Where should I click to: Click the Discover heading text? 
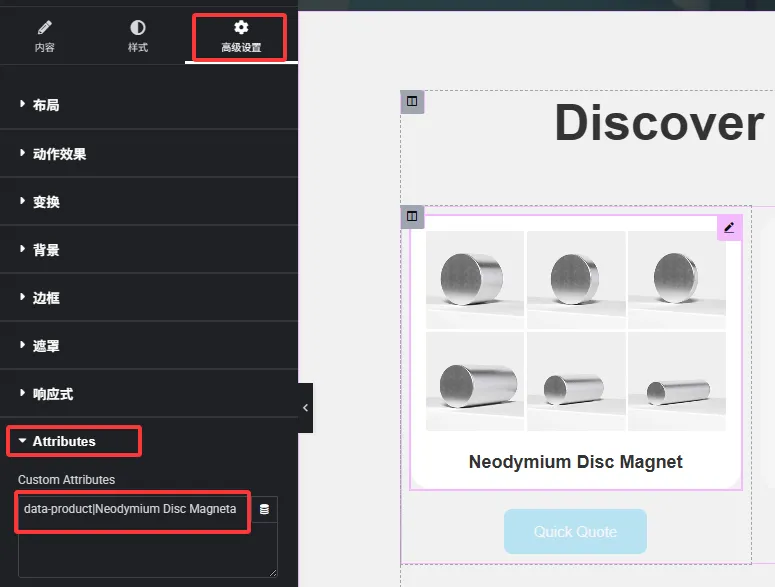tap(659, 123)
